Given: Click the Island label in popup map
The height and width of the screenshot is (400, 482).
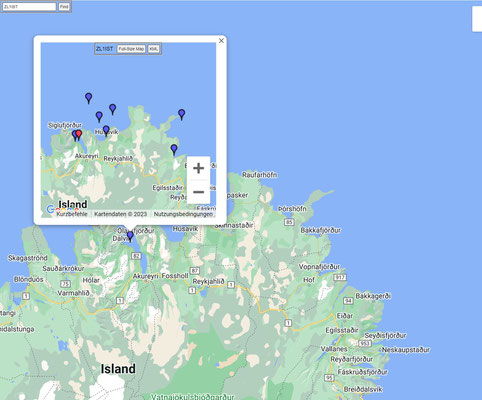Looking at the screenshot, I should tap(73, 204).
